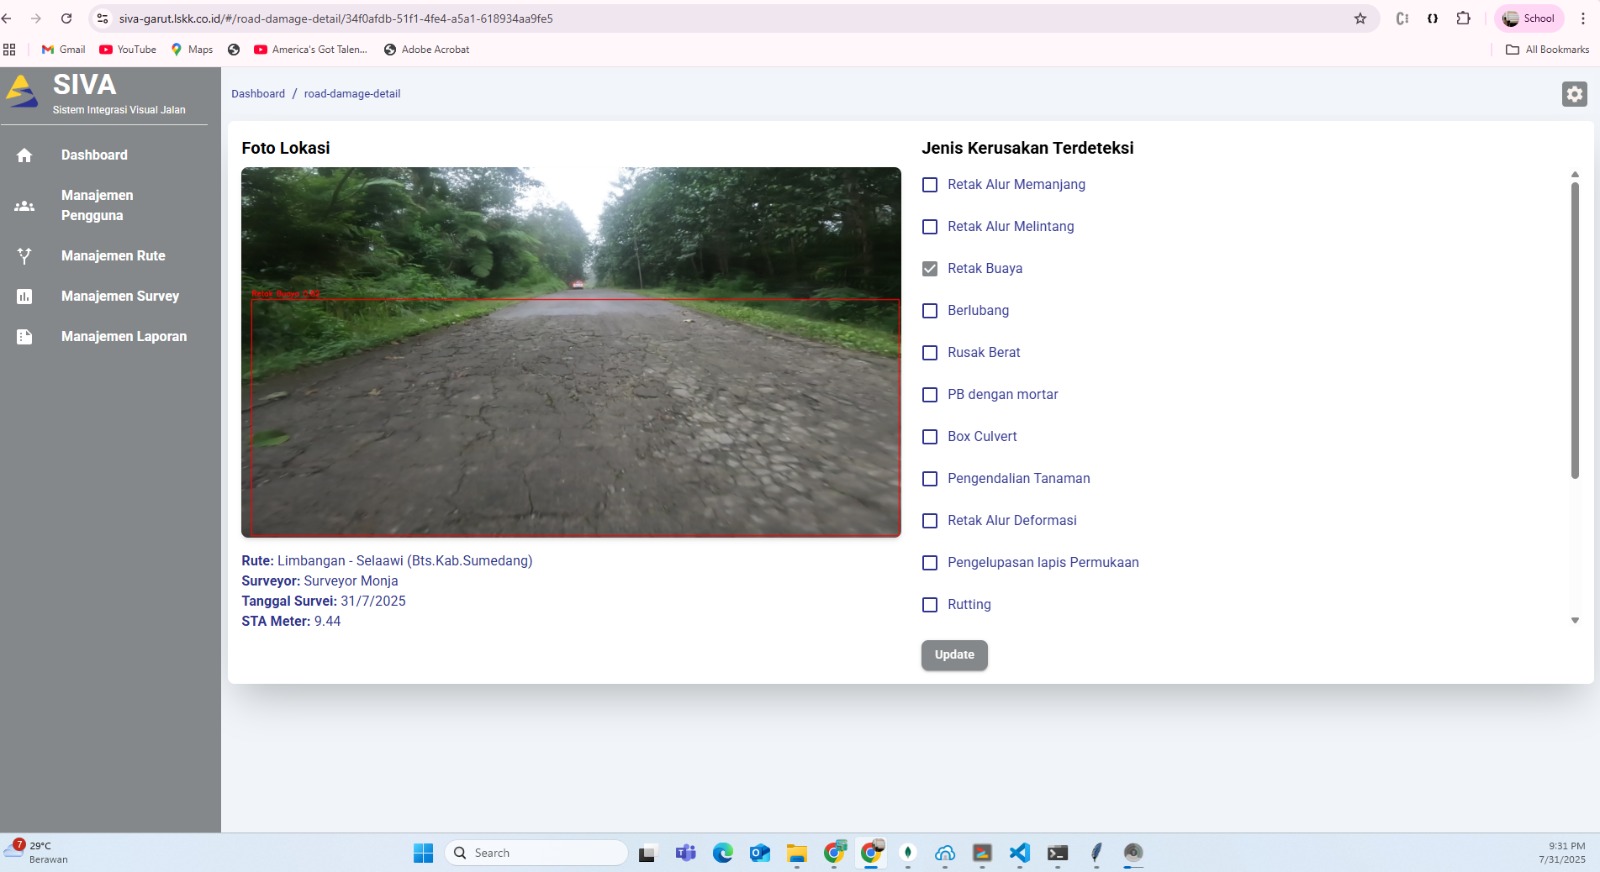
Task: Check the Pengendalian Tanaman checkbox
Action: tap(930, 479)
